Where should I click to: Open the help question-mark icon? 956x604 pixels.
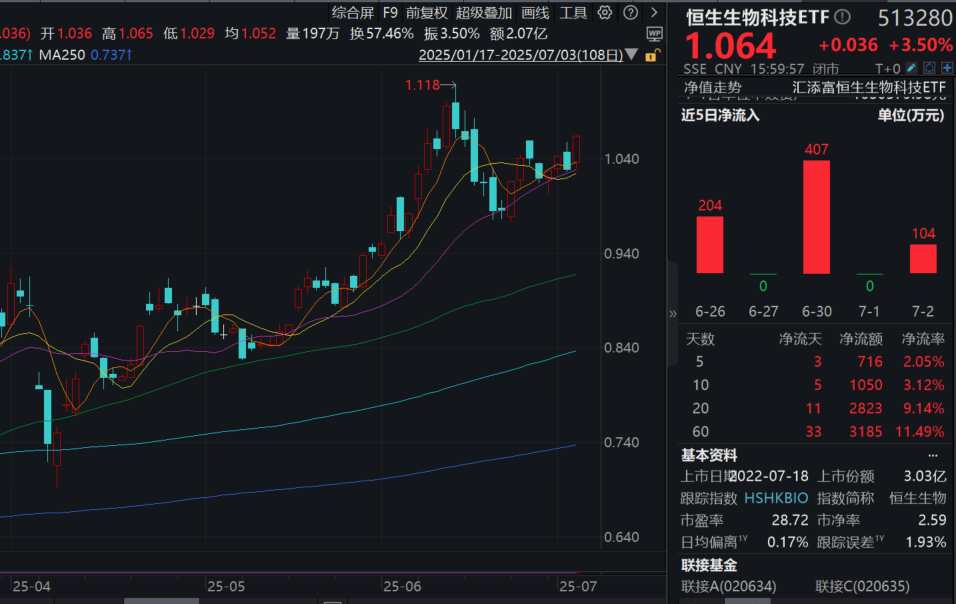click(x=629, y=12)
